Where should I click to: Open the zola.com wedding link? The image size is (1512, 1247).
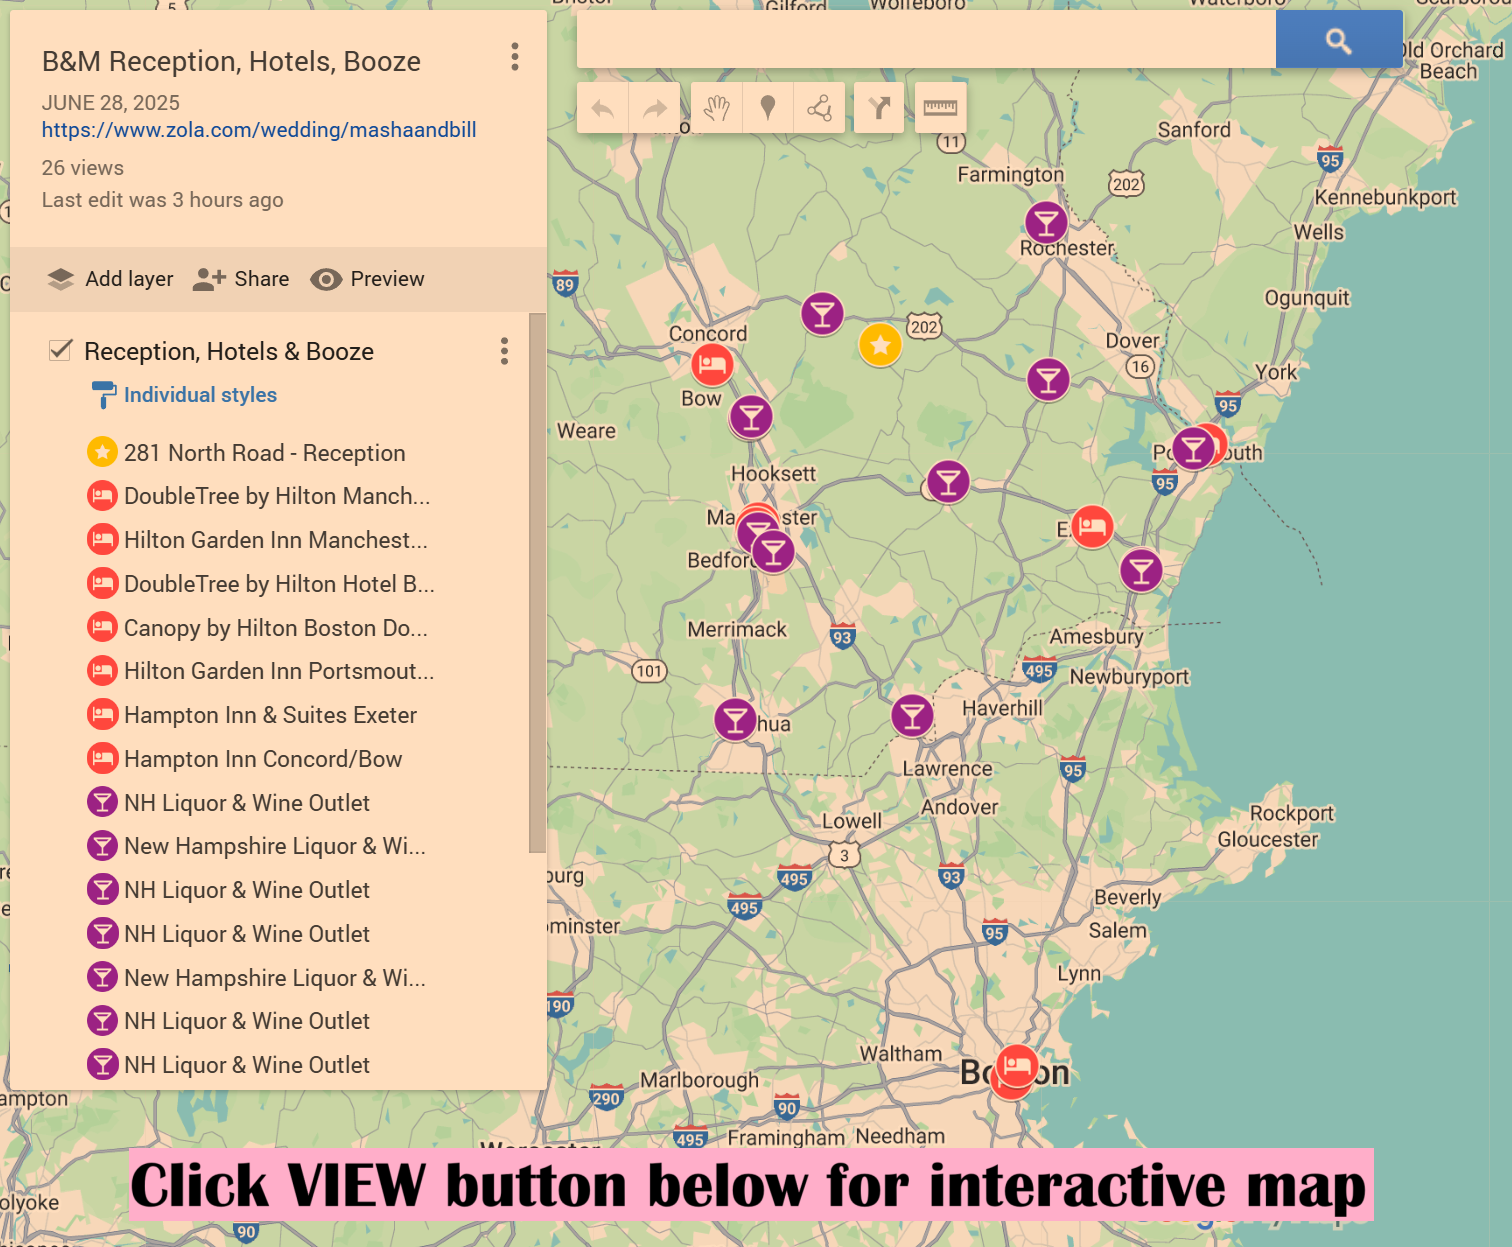[x=259, y=130]
